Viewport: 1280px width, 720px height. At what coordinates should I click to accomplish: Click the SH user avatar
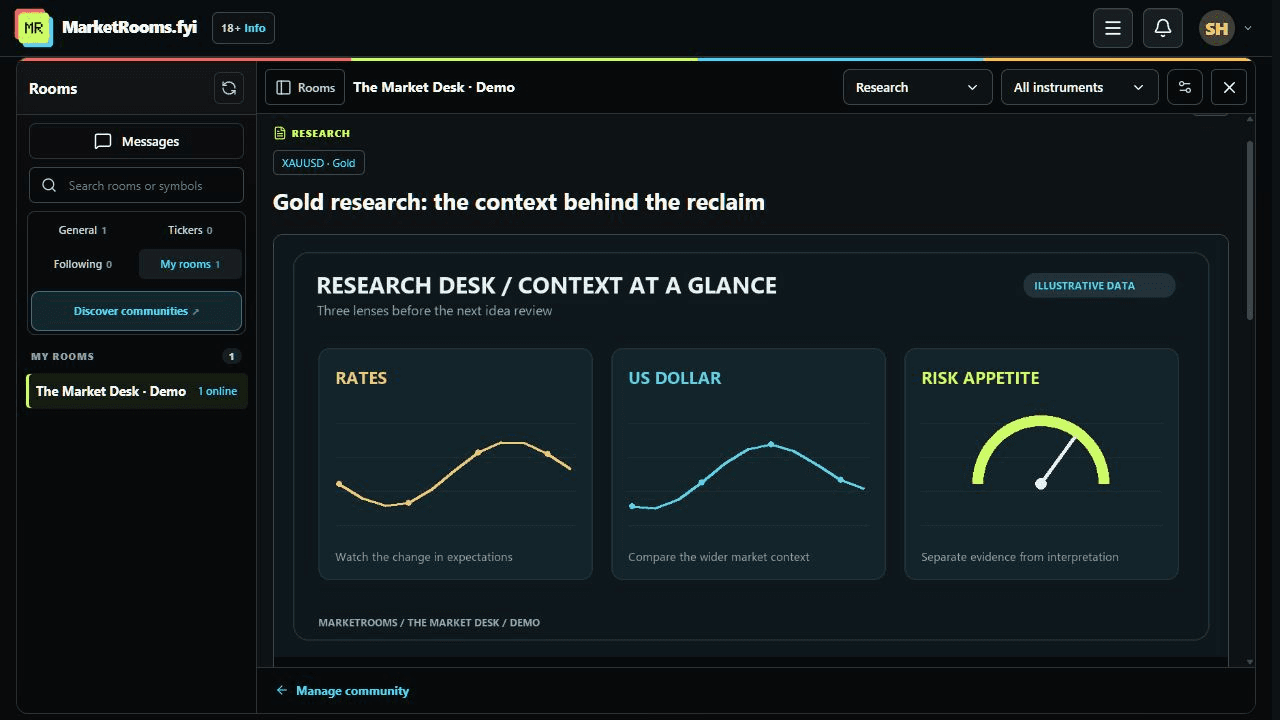[x=1217, y=28]
